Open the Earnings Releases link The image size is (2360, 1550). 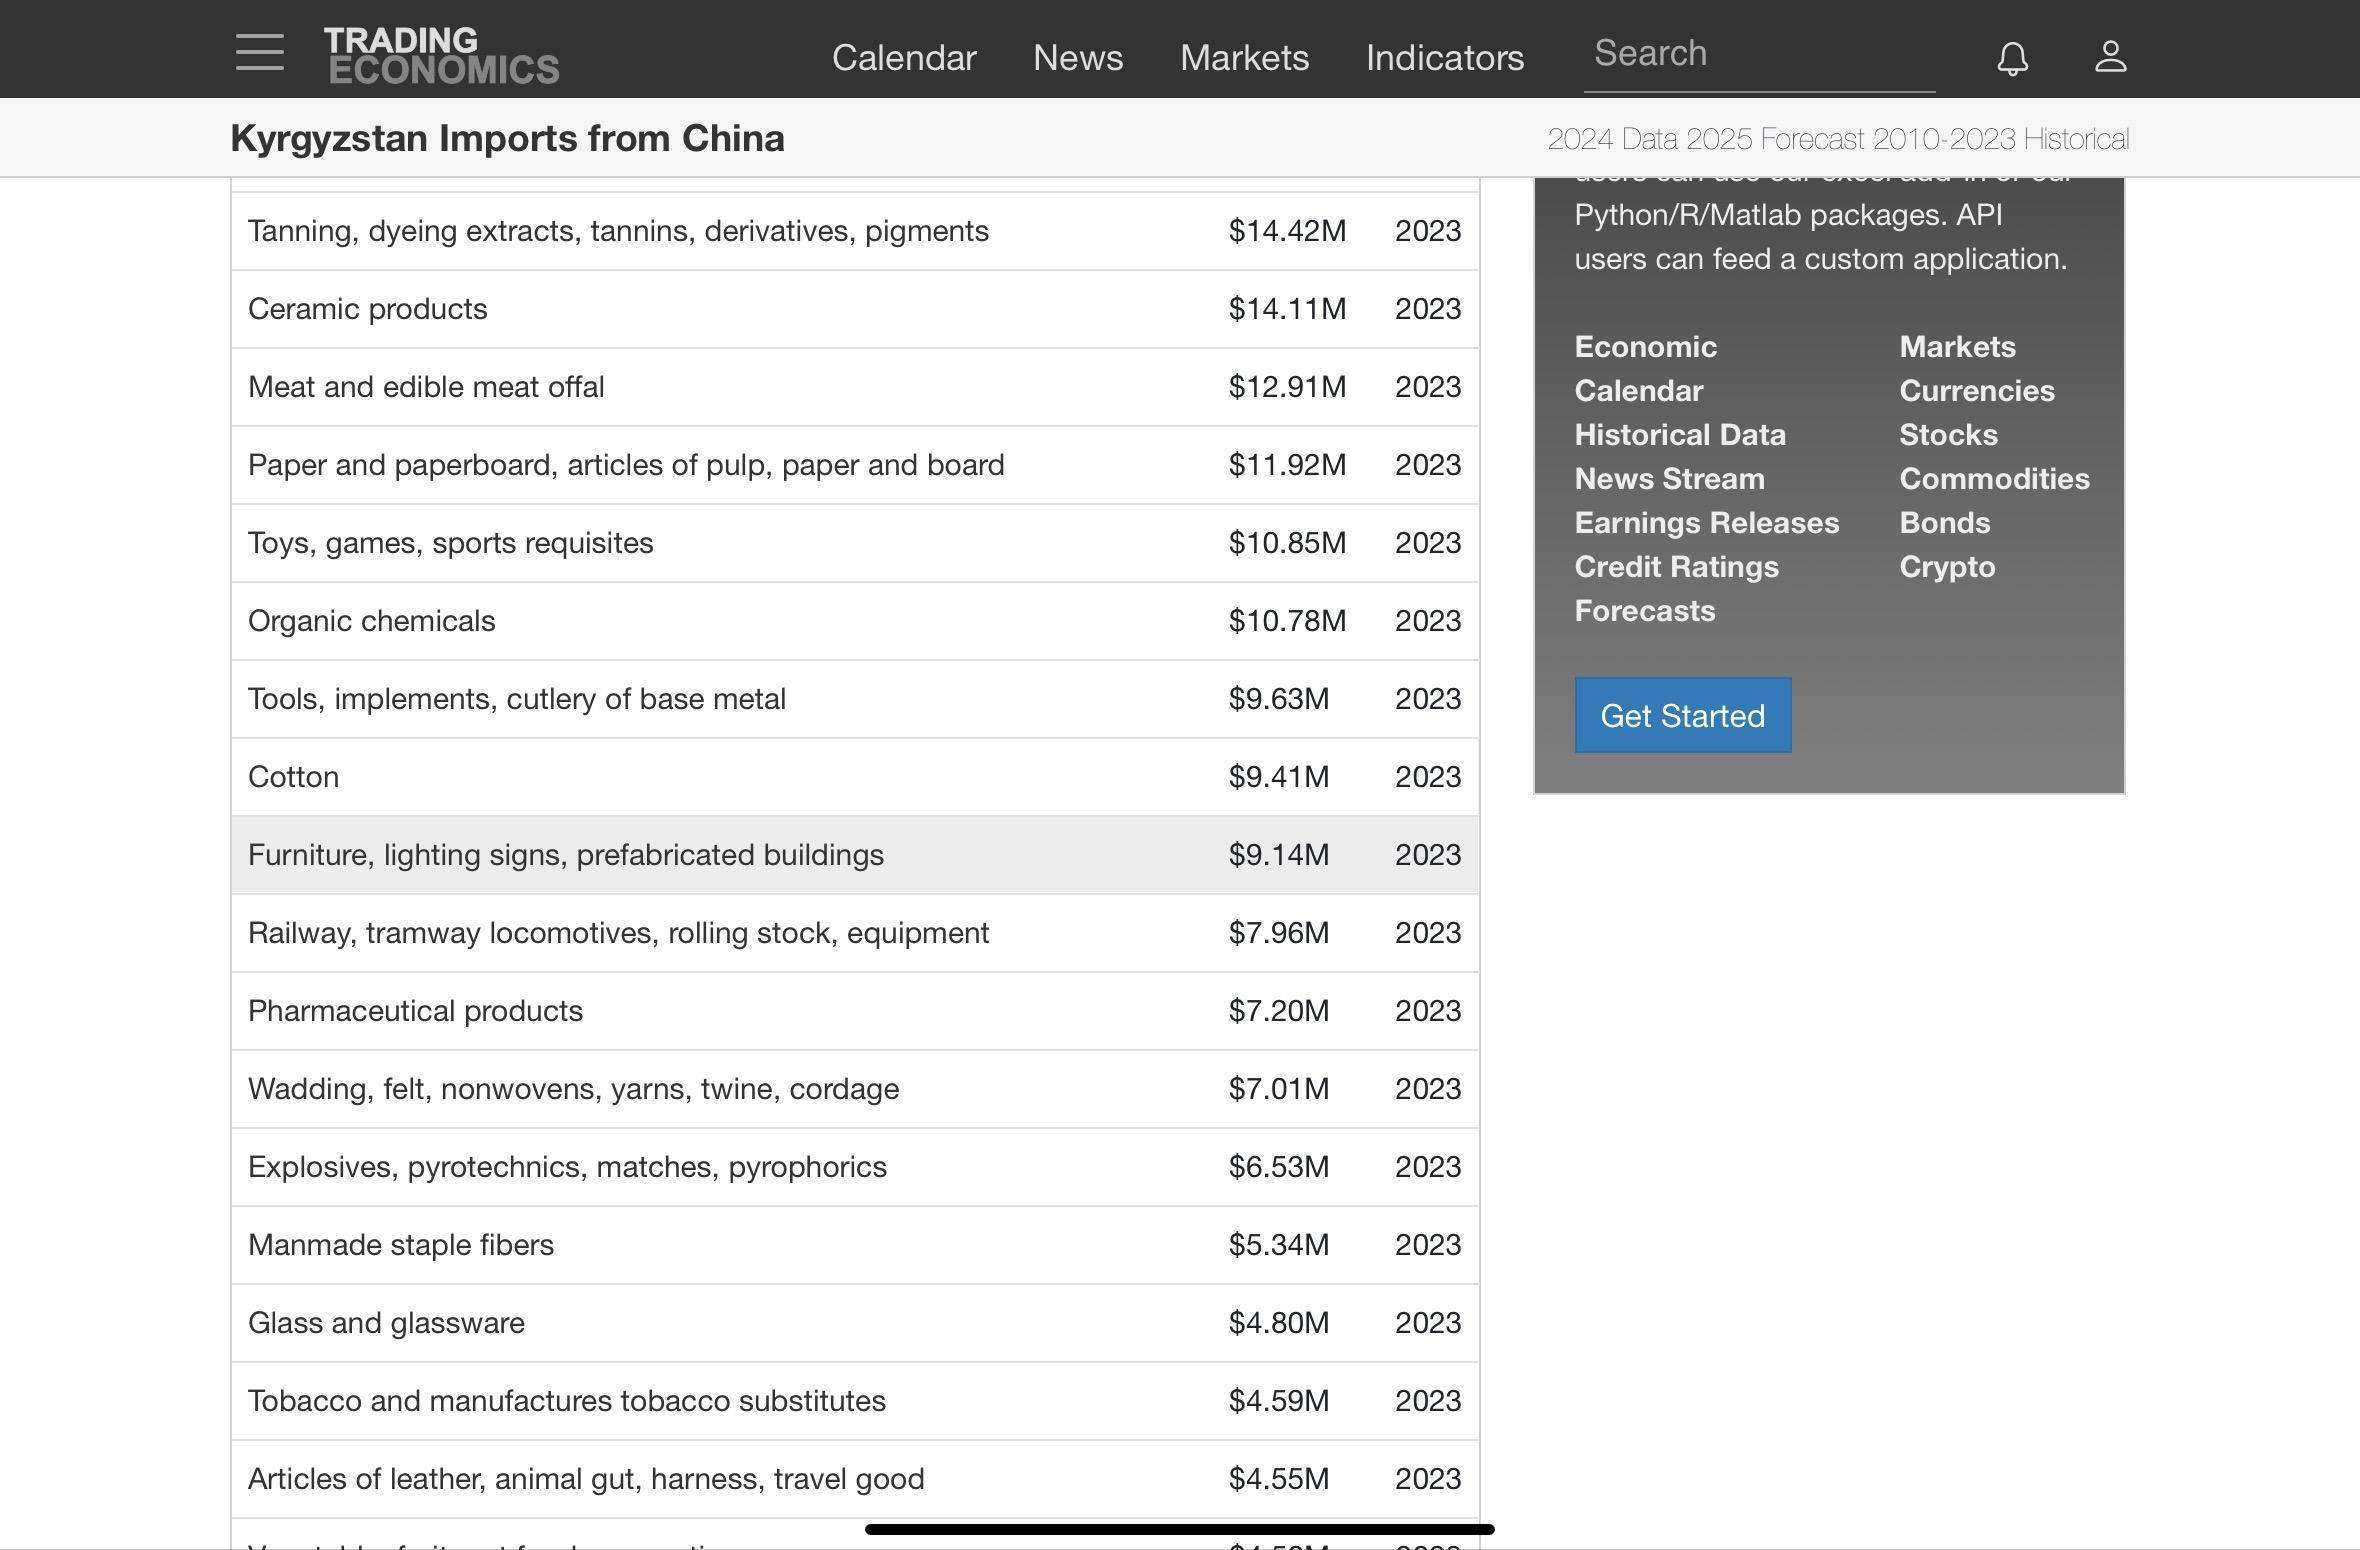click(1706, 523)
